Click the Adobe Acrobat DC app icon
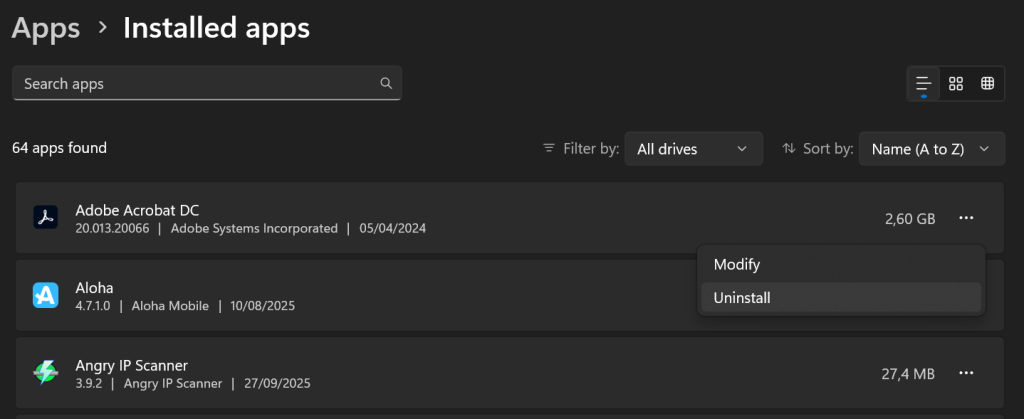This screenshot has width=1024, height=419. [46, 218]
